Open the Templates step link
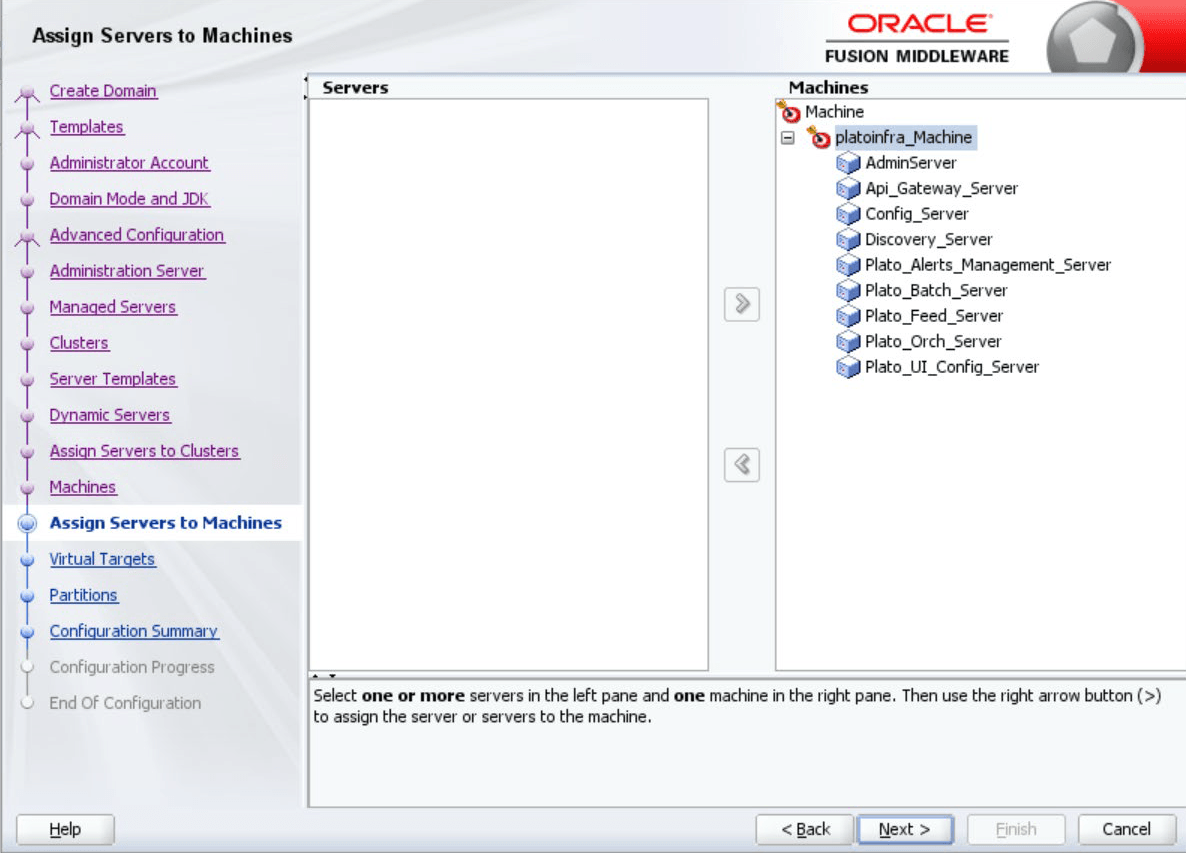 [86, 127]
